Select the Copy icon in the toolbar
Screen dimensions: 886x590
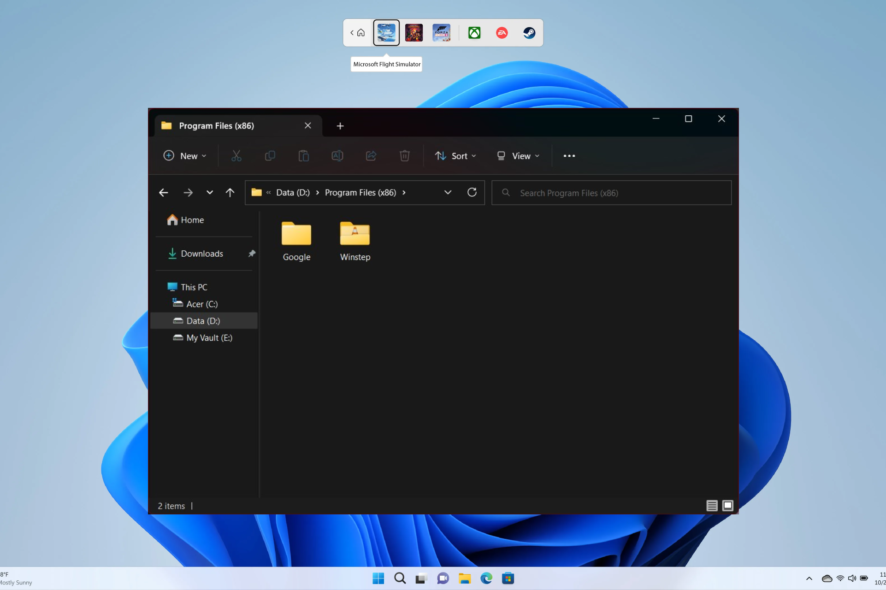pyautogui.click(x=270, y=156)
